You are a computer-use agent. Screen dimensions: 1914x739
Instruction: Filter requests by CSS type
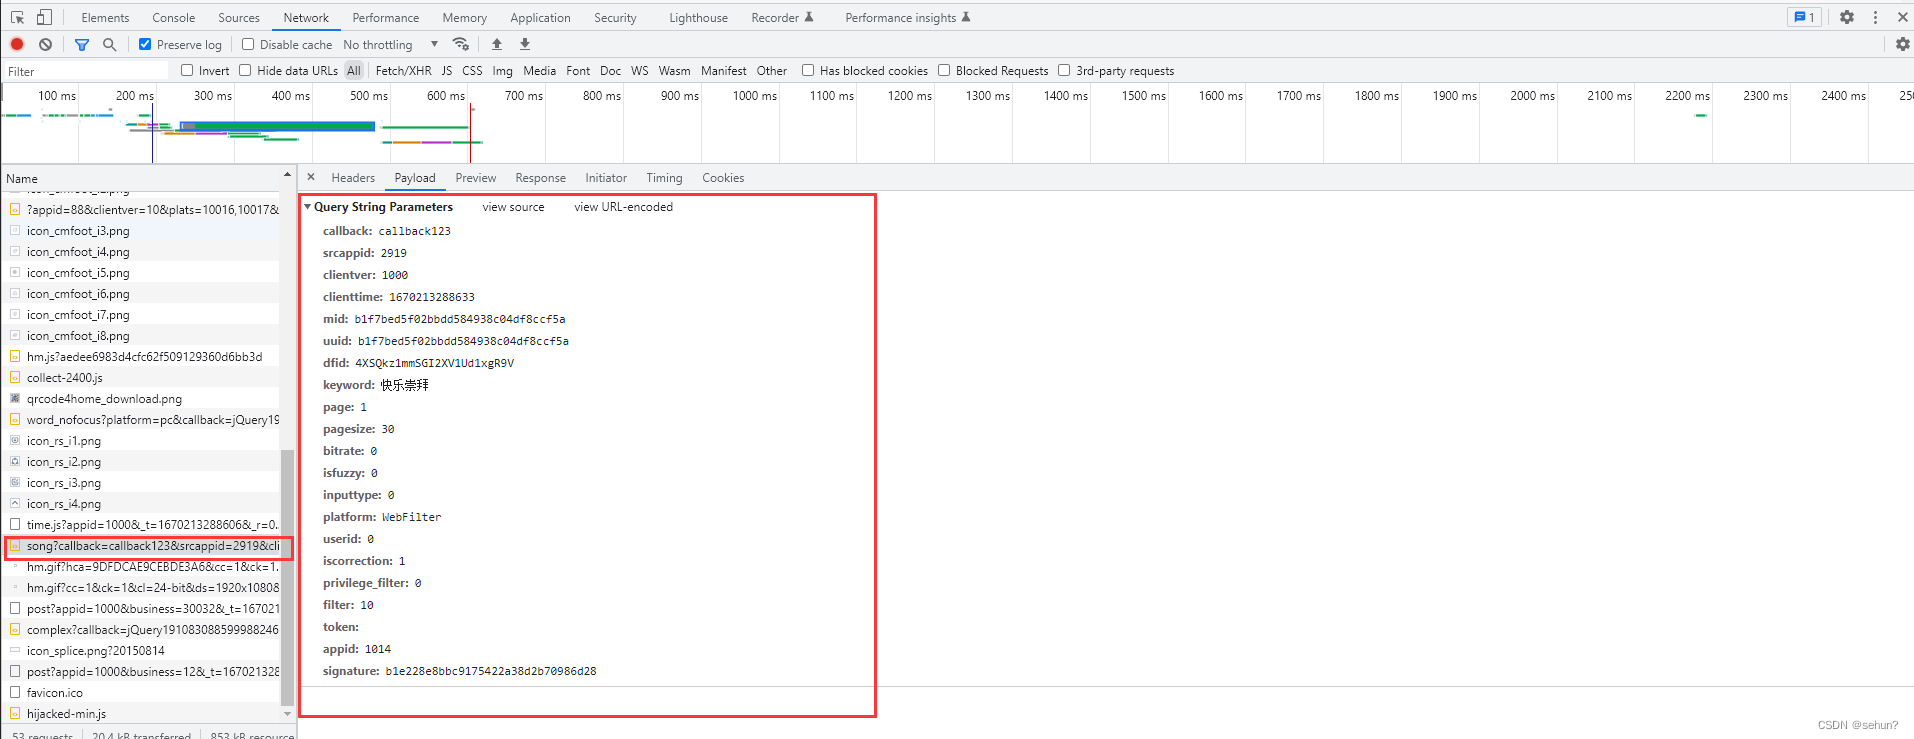[472, 71]
